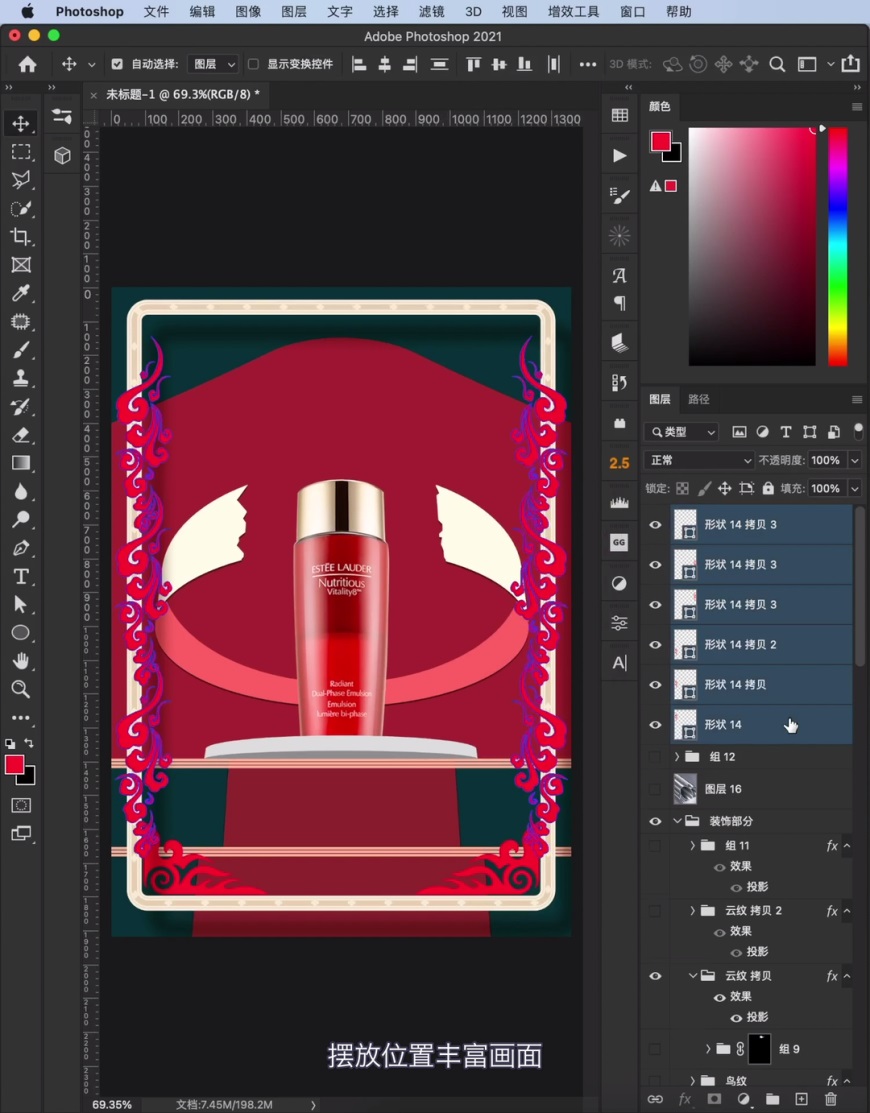The width and height of the screenshot is (870, 1113).
Task: Open the 窗口 menu
Action: [x=632, y=11]
